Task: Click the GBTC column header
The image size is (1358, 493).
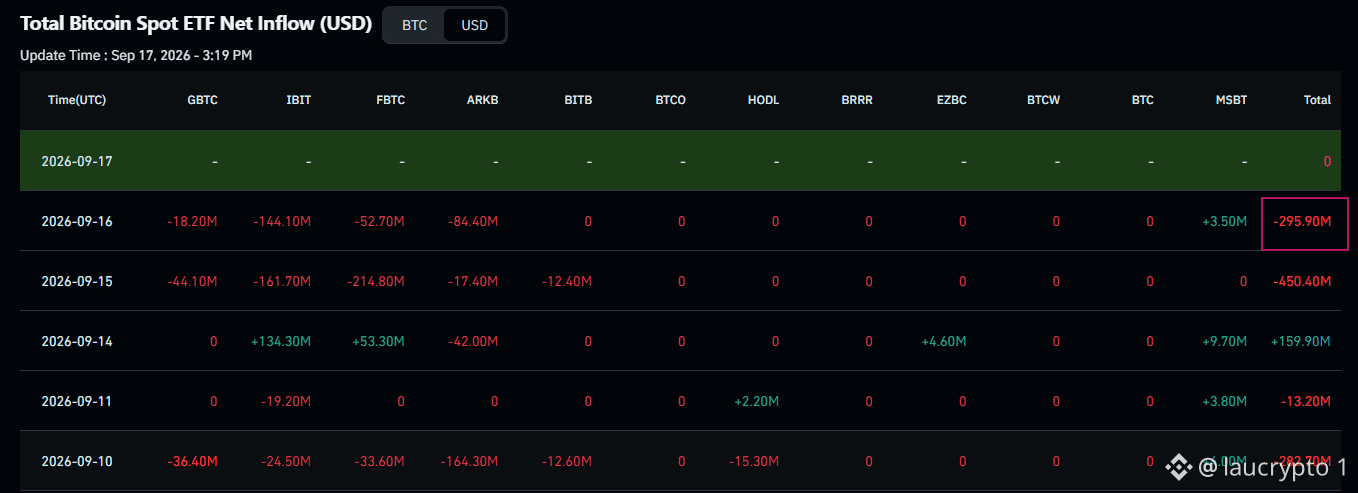Action: (x=202, y=100)
